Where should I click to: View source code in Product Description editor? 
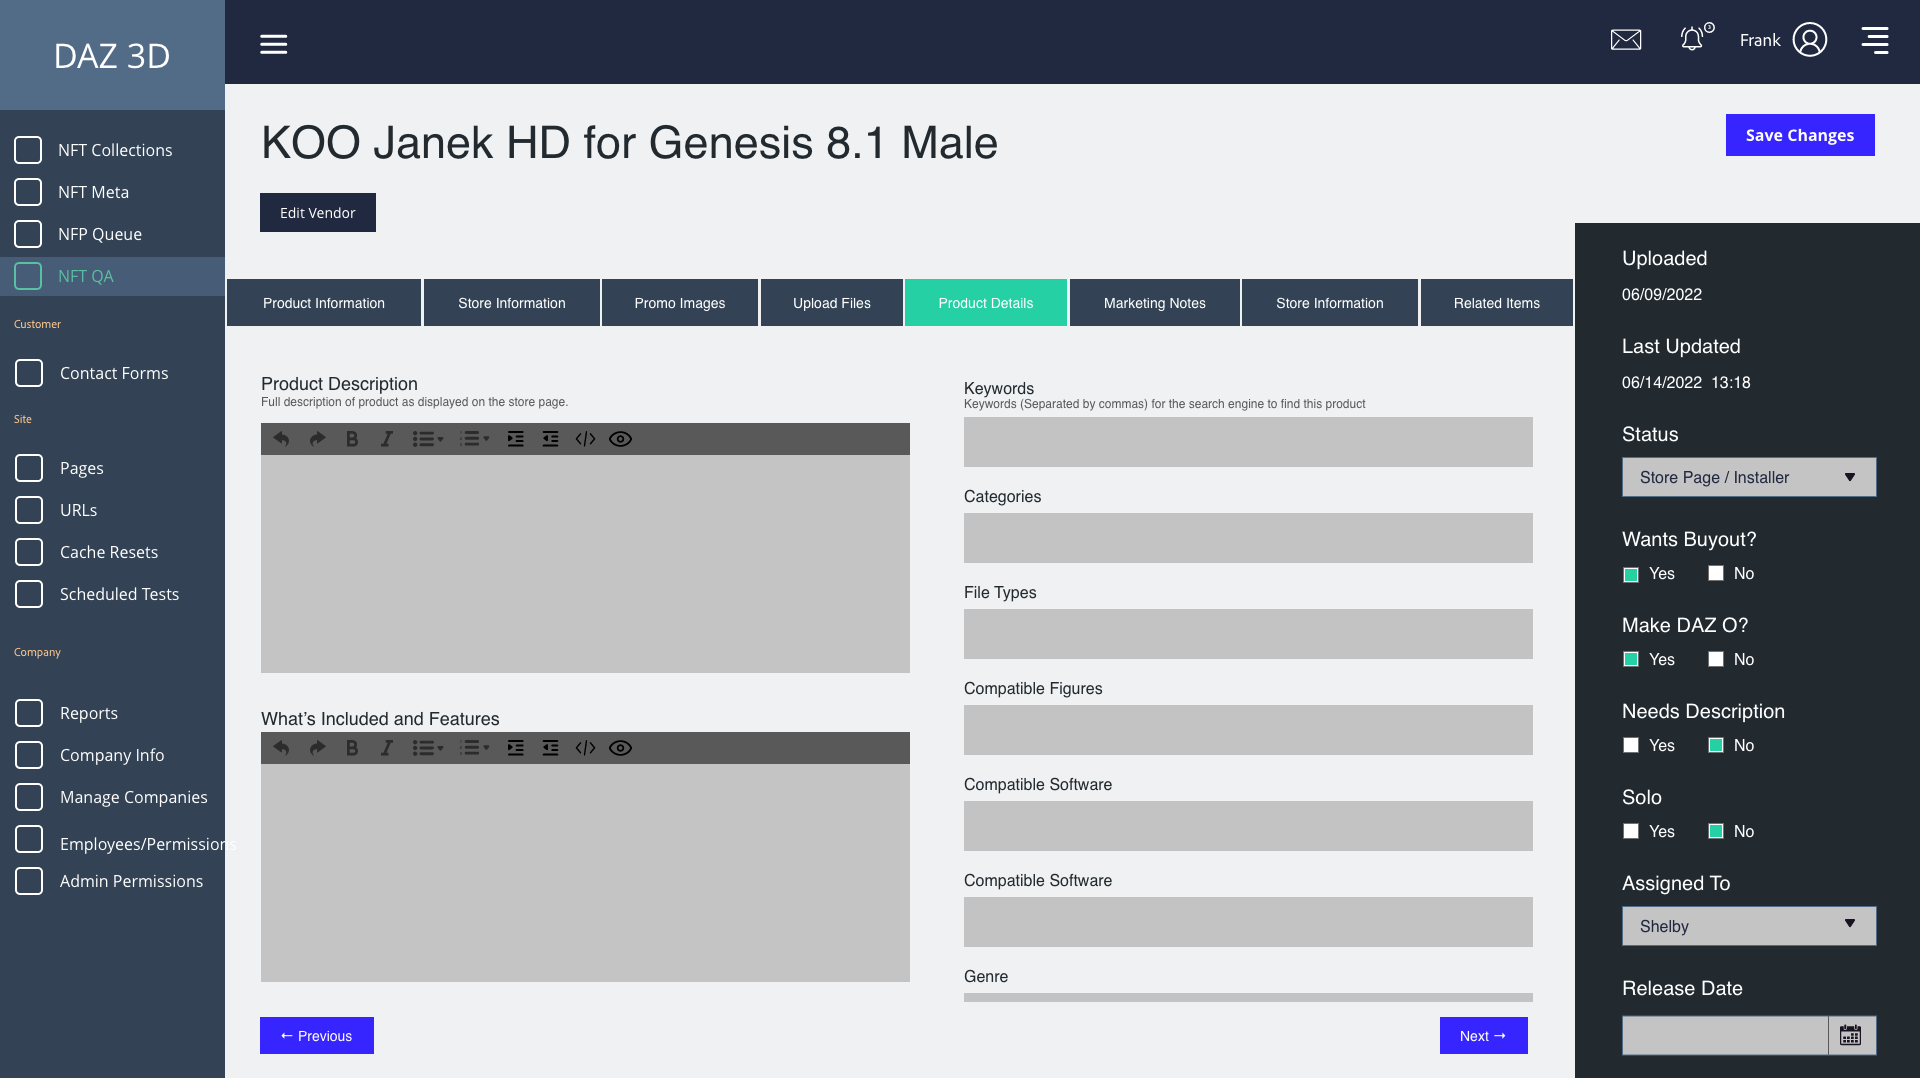click(585, 439)
